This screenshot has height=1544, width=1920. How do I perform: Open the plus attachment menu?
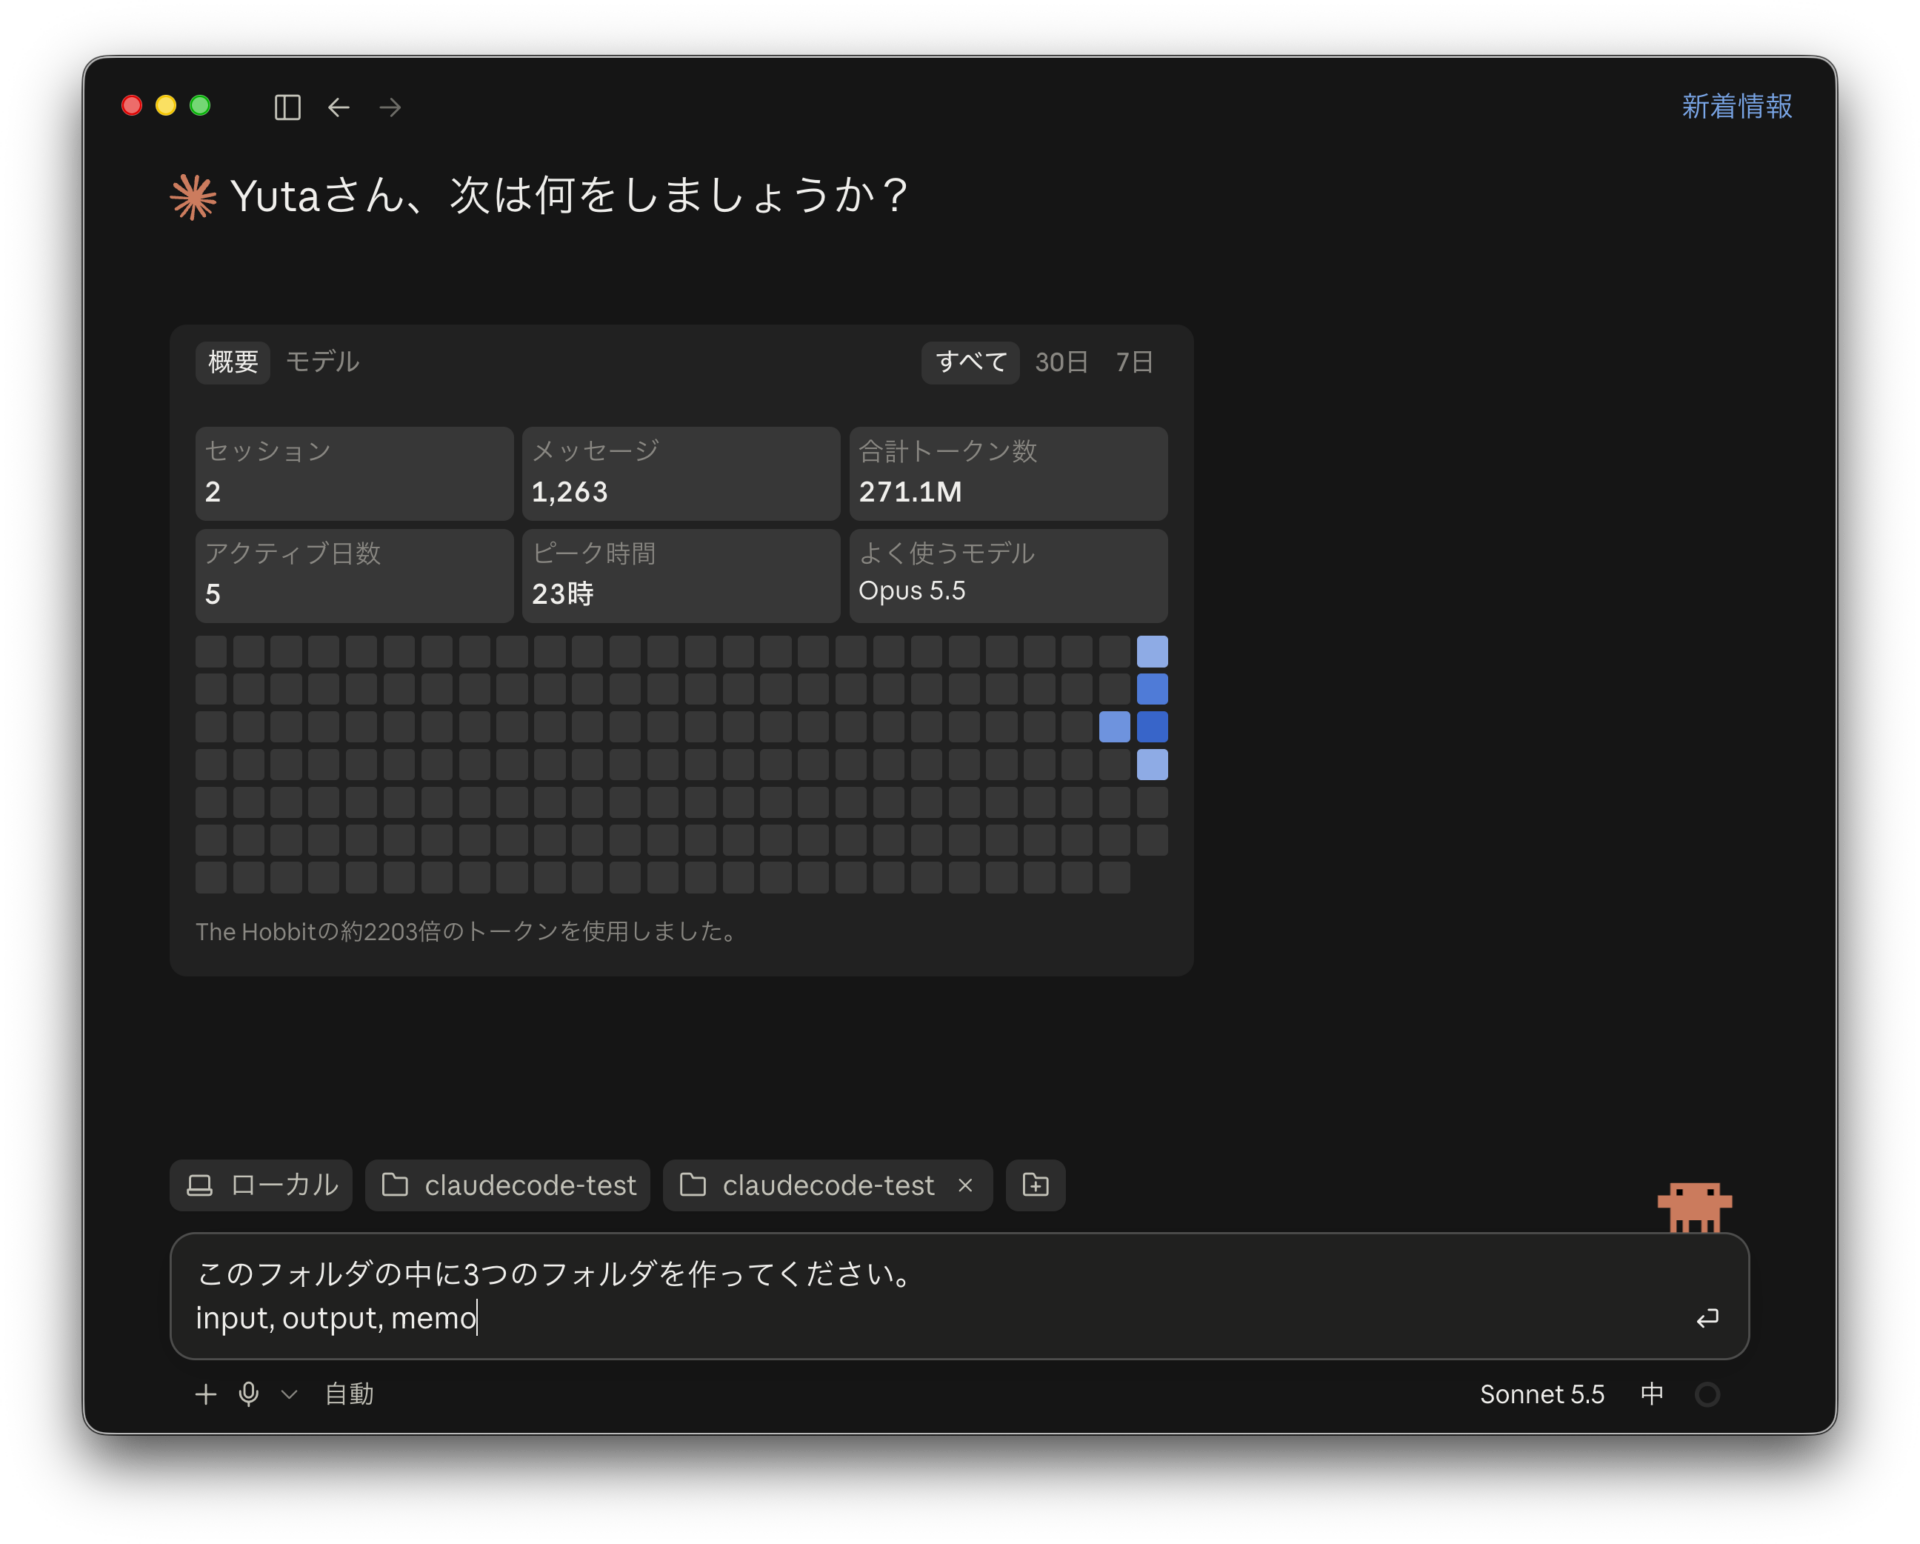point(205,1394)
